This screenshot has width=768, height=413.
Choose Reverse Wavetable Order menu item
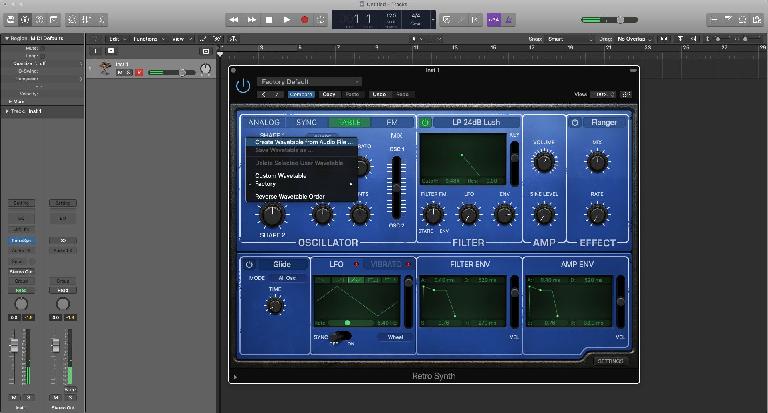(x=301, y=196)
